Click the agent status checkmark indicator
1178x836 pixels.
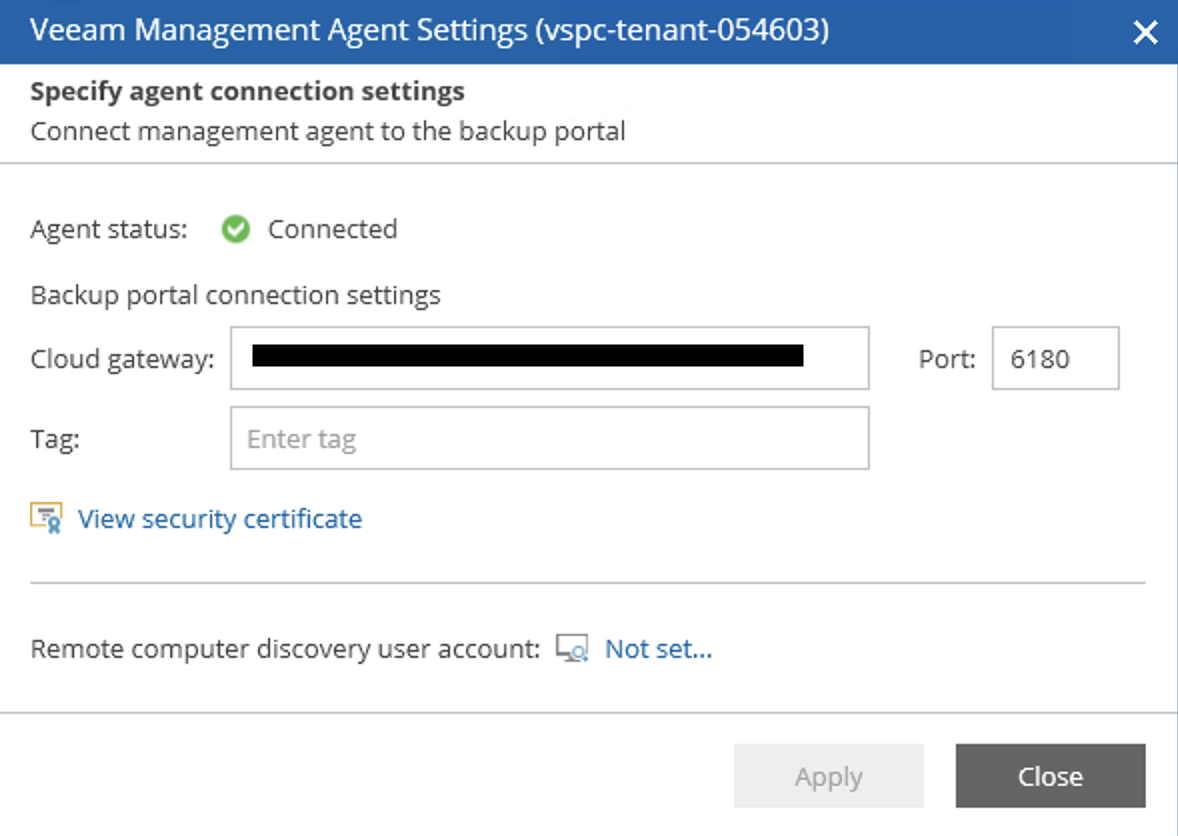pos(236,229)
